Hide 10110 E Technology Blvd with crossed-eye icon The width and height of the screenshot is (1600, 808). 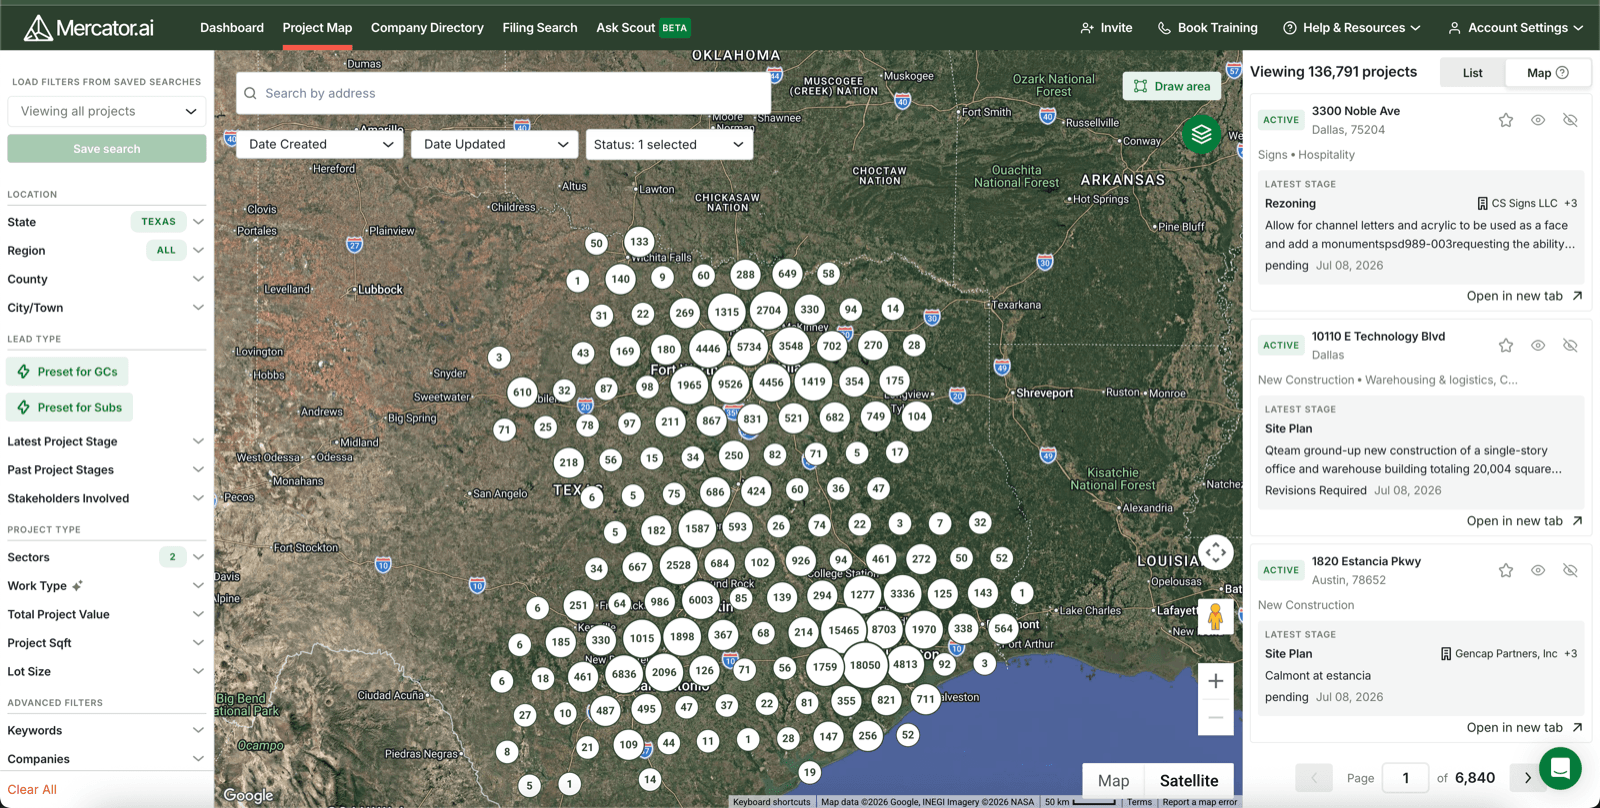tap(1570, 345)
